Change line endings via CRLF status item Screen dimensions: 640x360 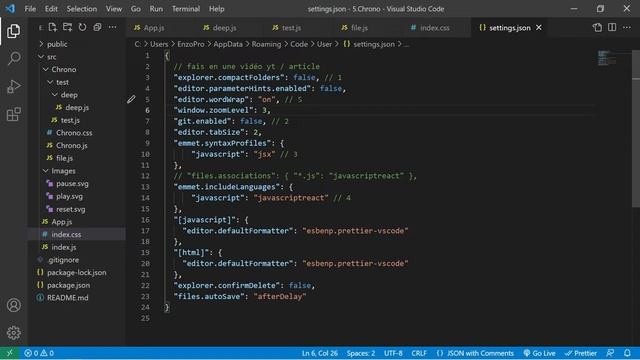click(419, 353)
